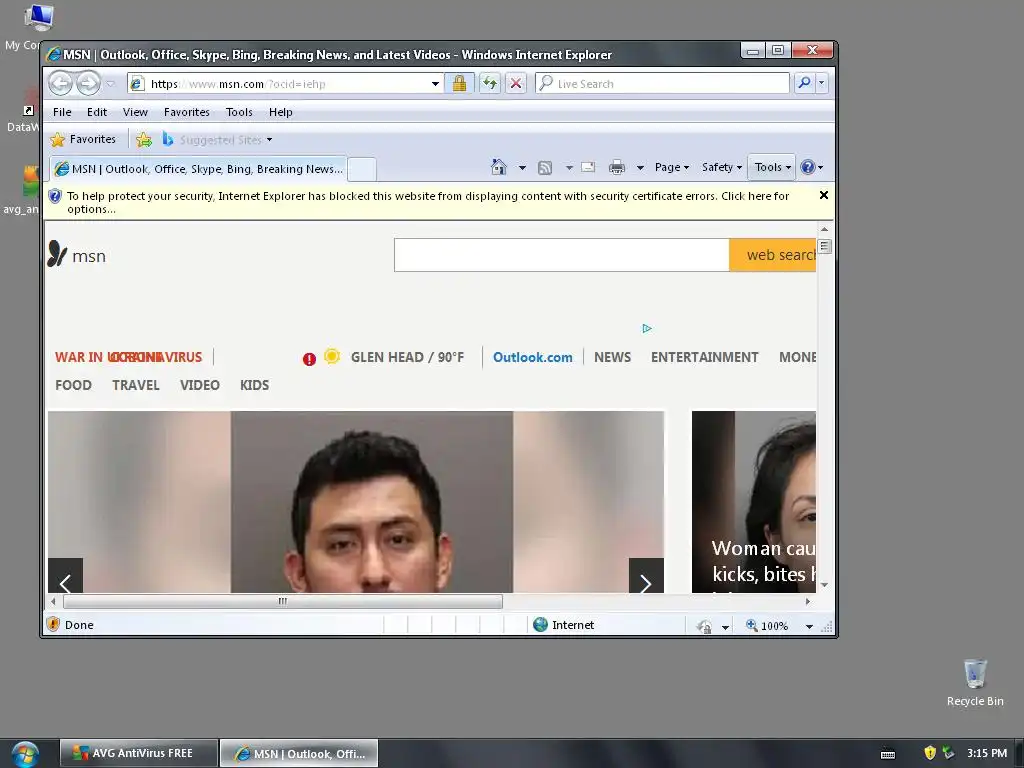Open the Page command bar menu
Screen dimensions: 1024x768
tap(672, 167)
